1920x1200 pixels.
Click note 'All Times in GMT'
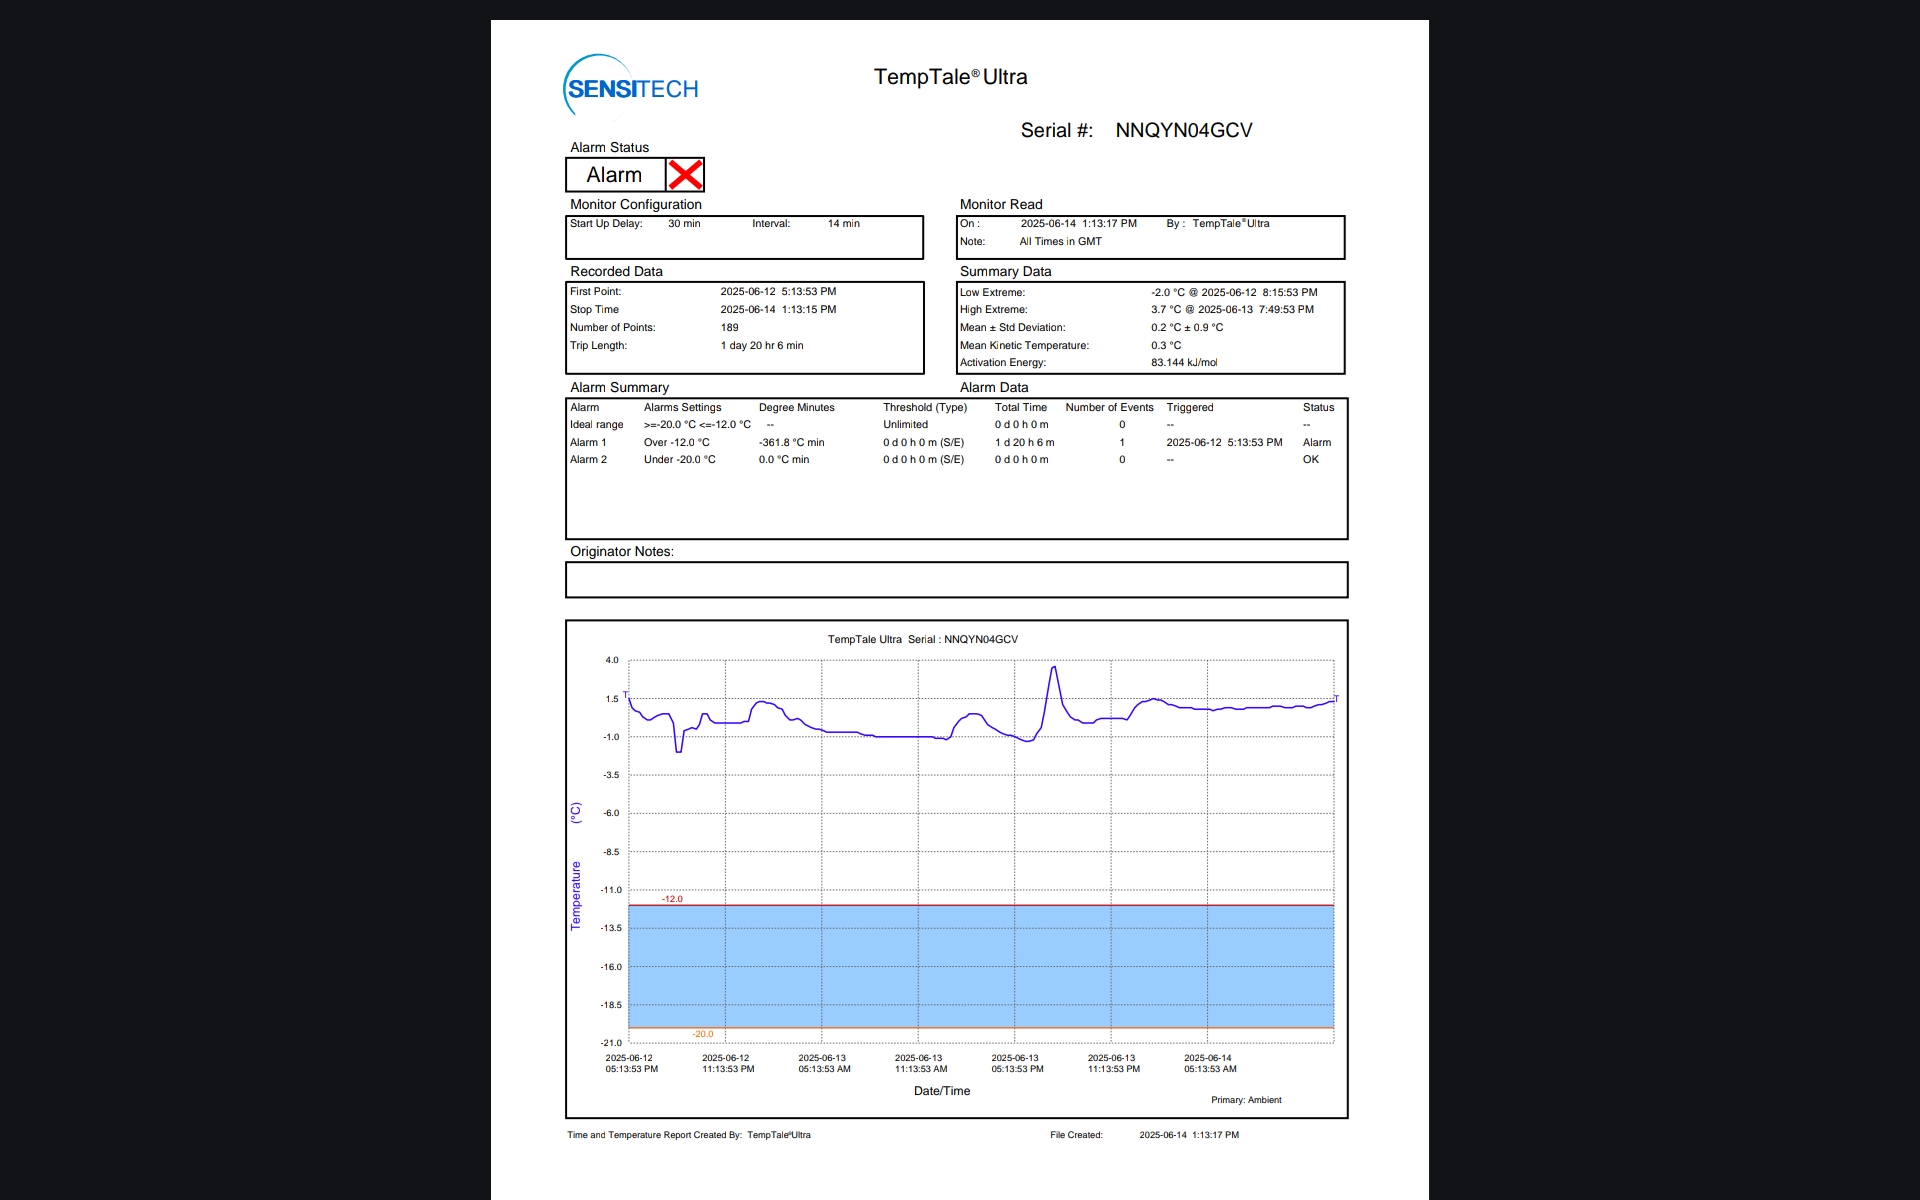pos(1060,242)
